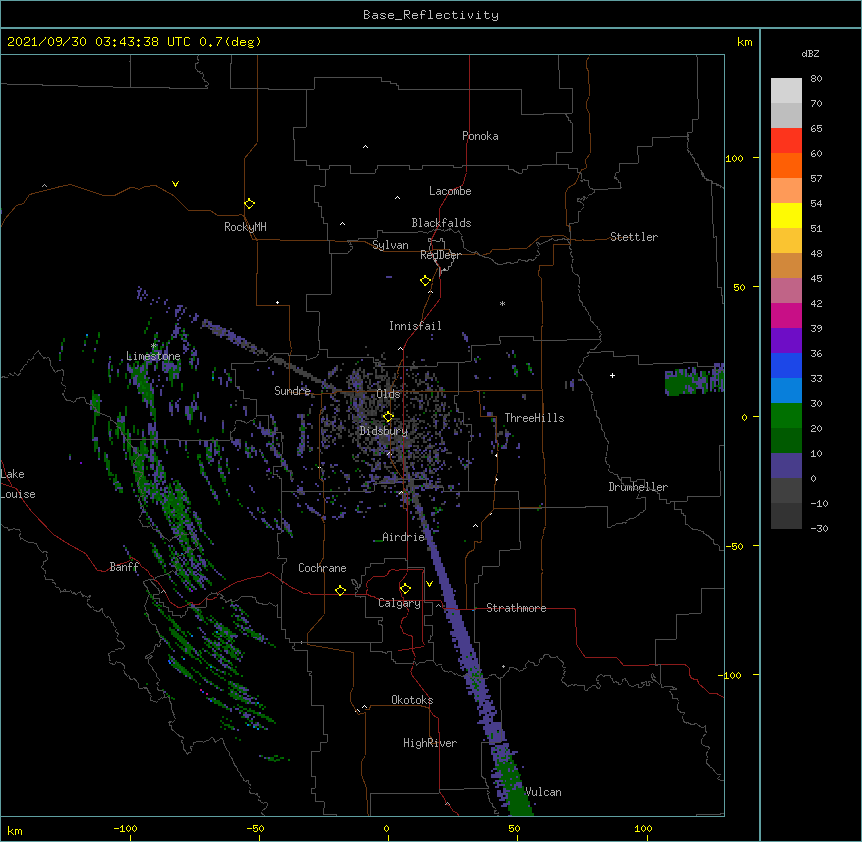Select the Lacombe city label
862x842 pixels.
point(450,191)
